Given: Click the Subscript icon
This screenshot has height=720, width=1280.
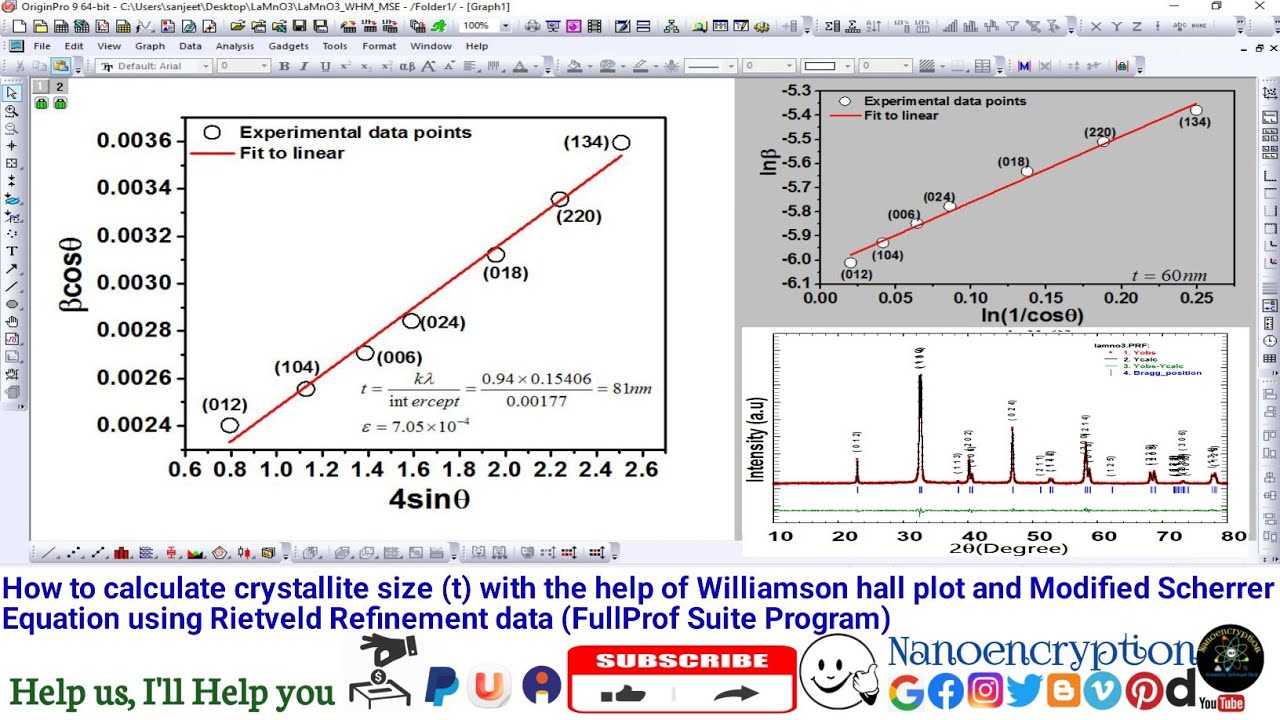Looking at the screenshot, I should (366, 66).
